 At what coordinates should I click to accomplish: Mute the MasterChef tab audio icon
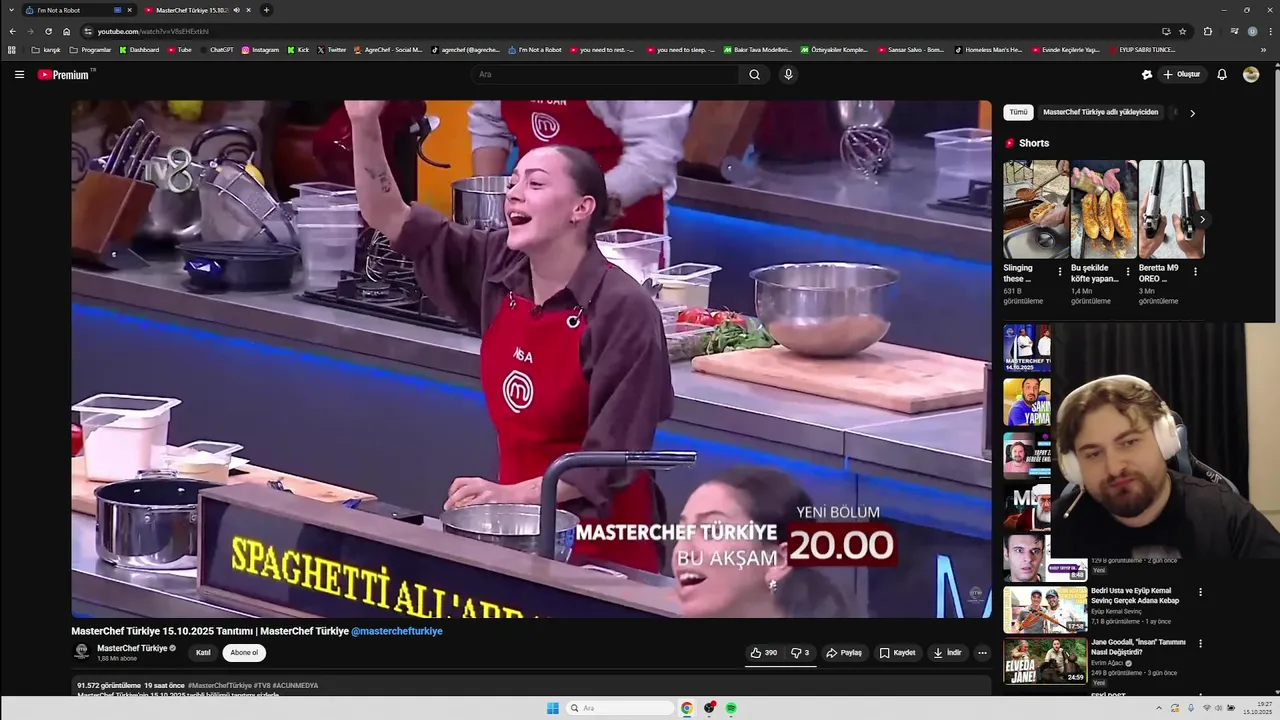236,10
